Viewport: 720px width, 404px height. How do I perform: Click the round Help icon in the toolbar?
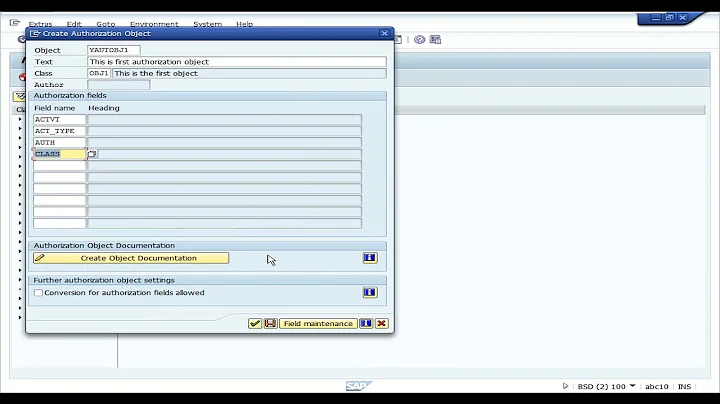(419, 39)
